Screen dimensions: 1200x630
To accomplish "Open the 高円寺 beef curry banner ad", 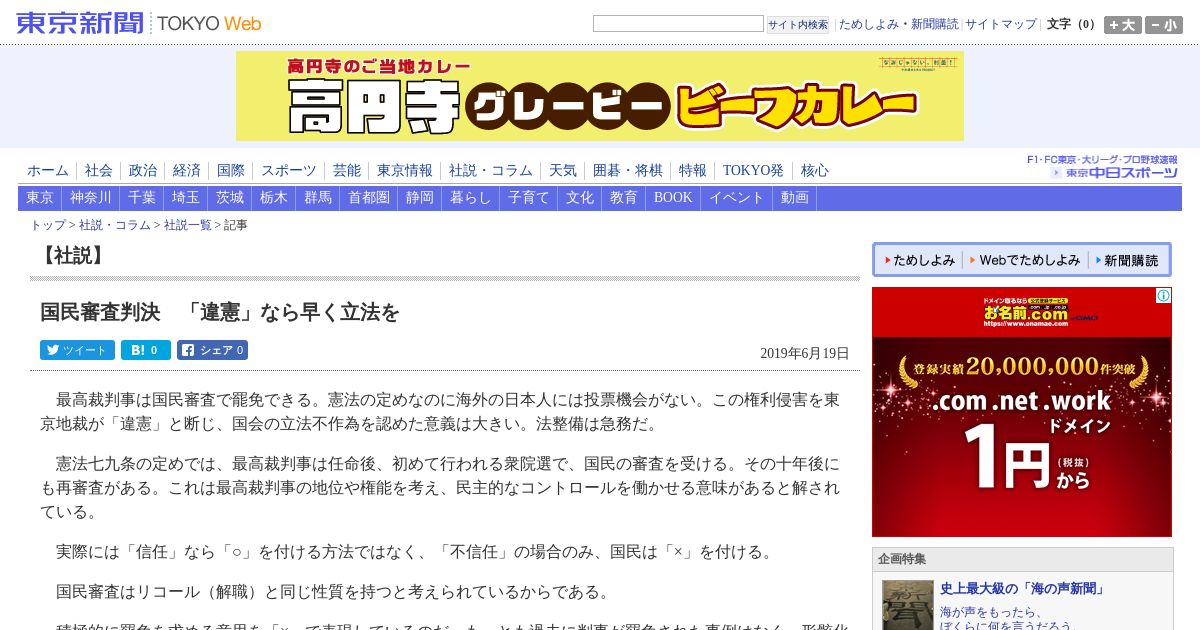I will [x=600, y=96].
